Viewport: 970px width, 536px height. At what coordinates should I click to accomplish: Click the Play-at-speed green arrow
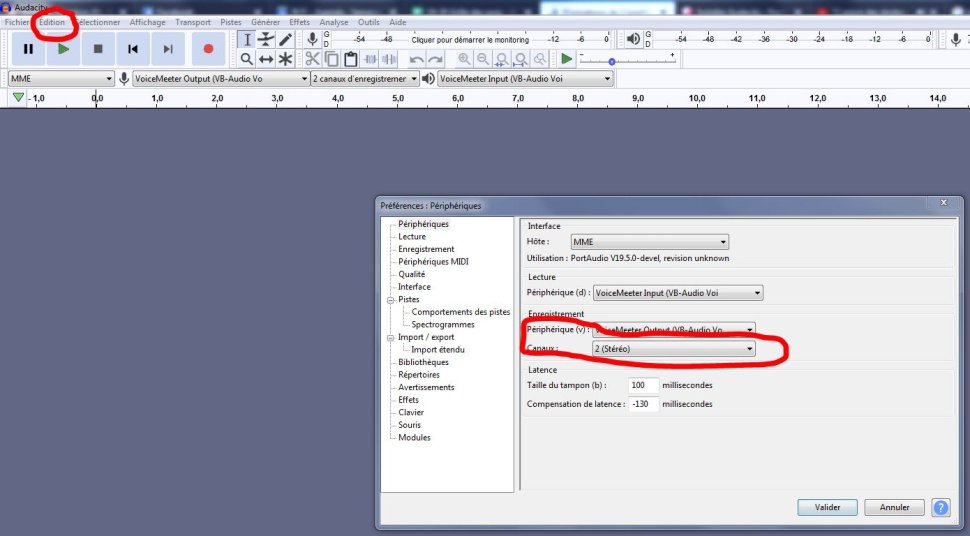click(x=566, y=59)
